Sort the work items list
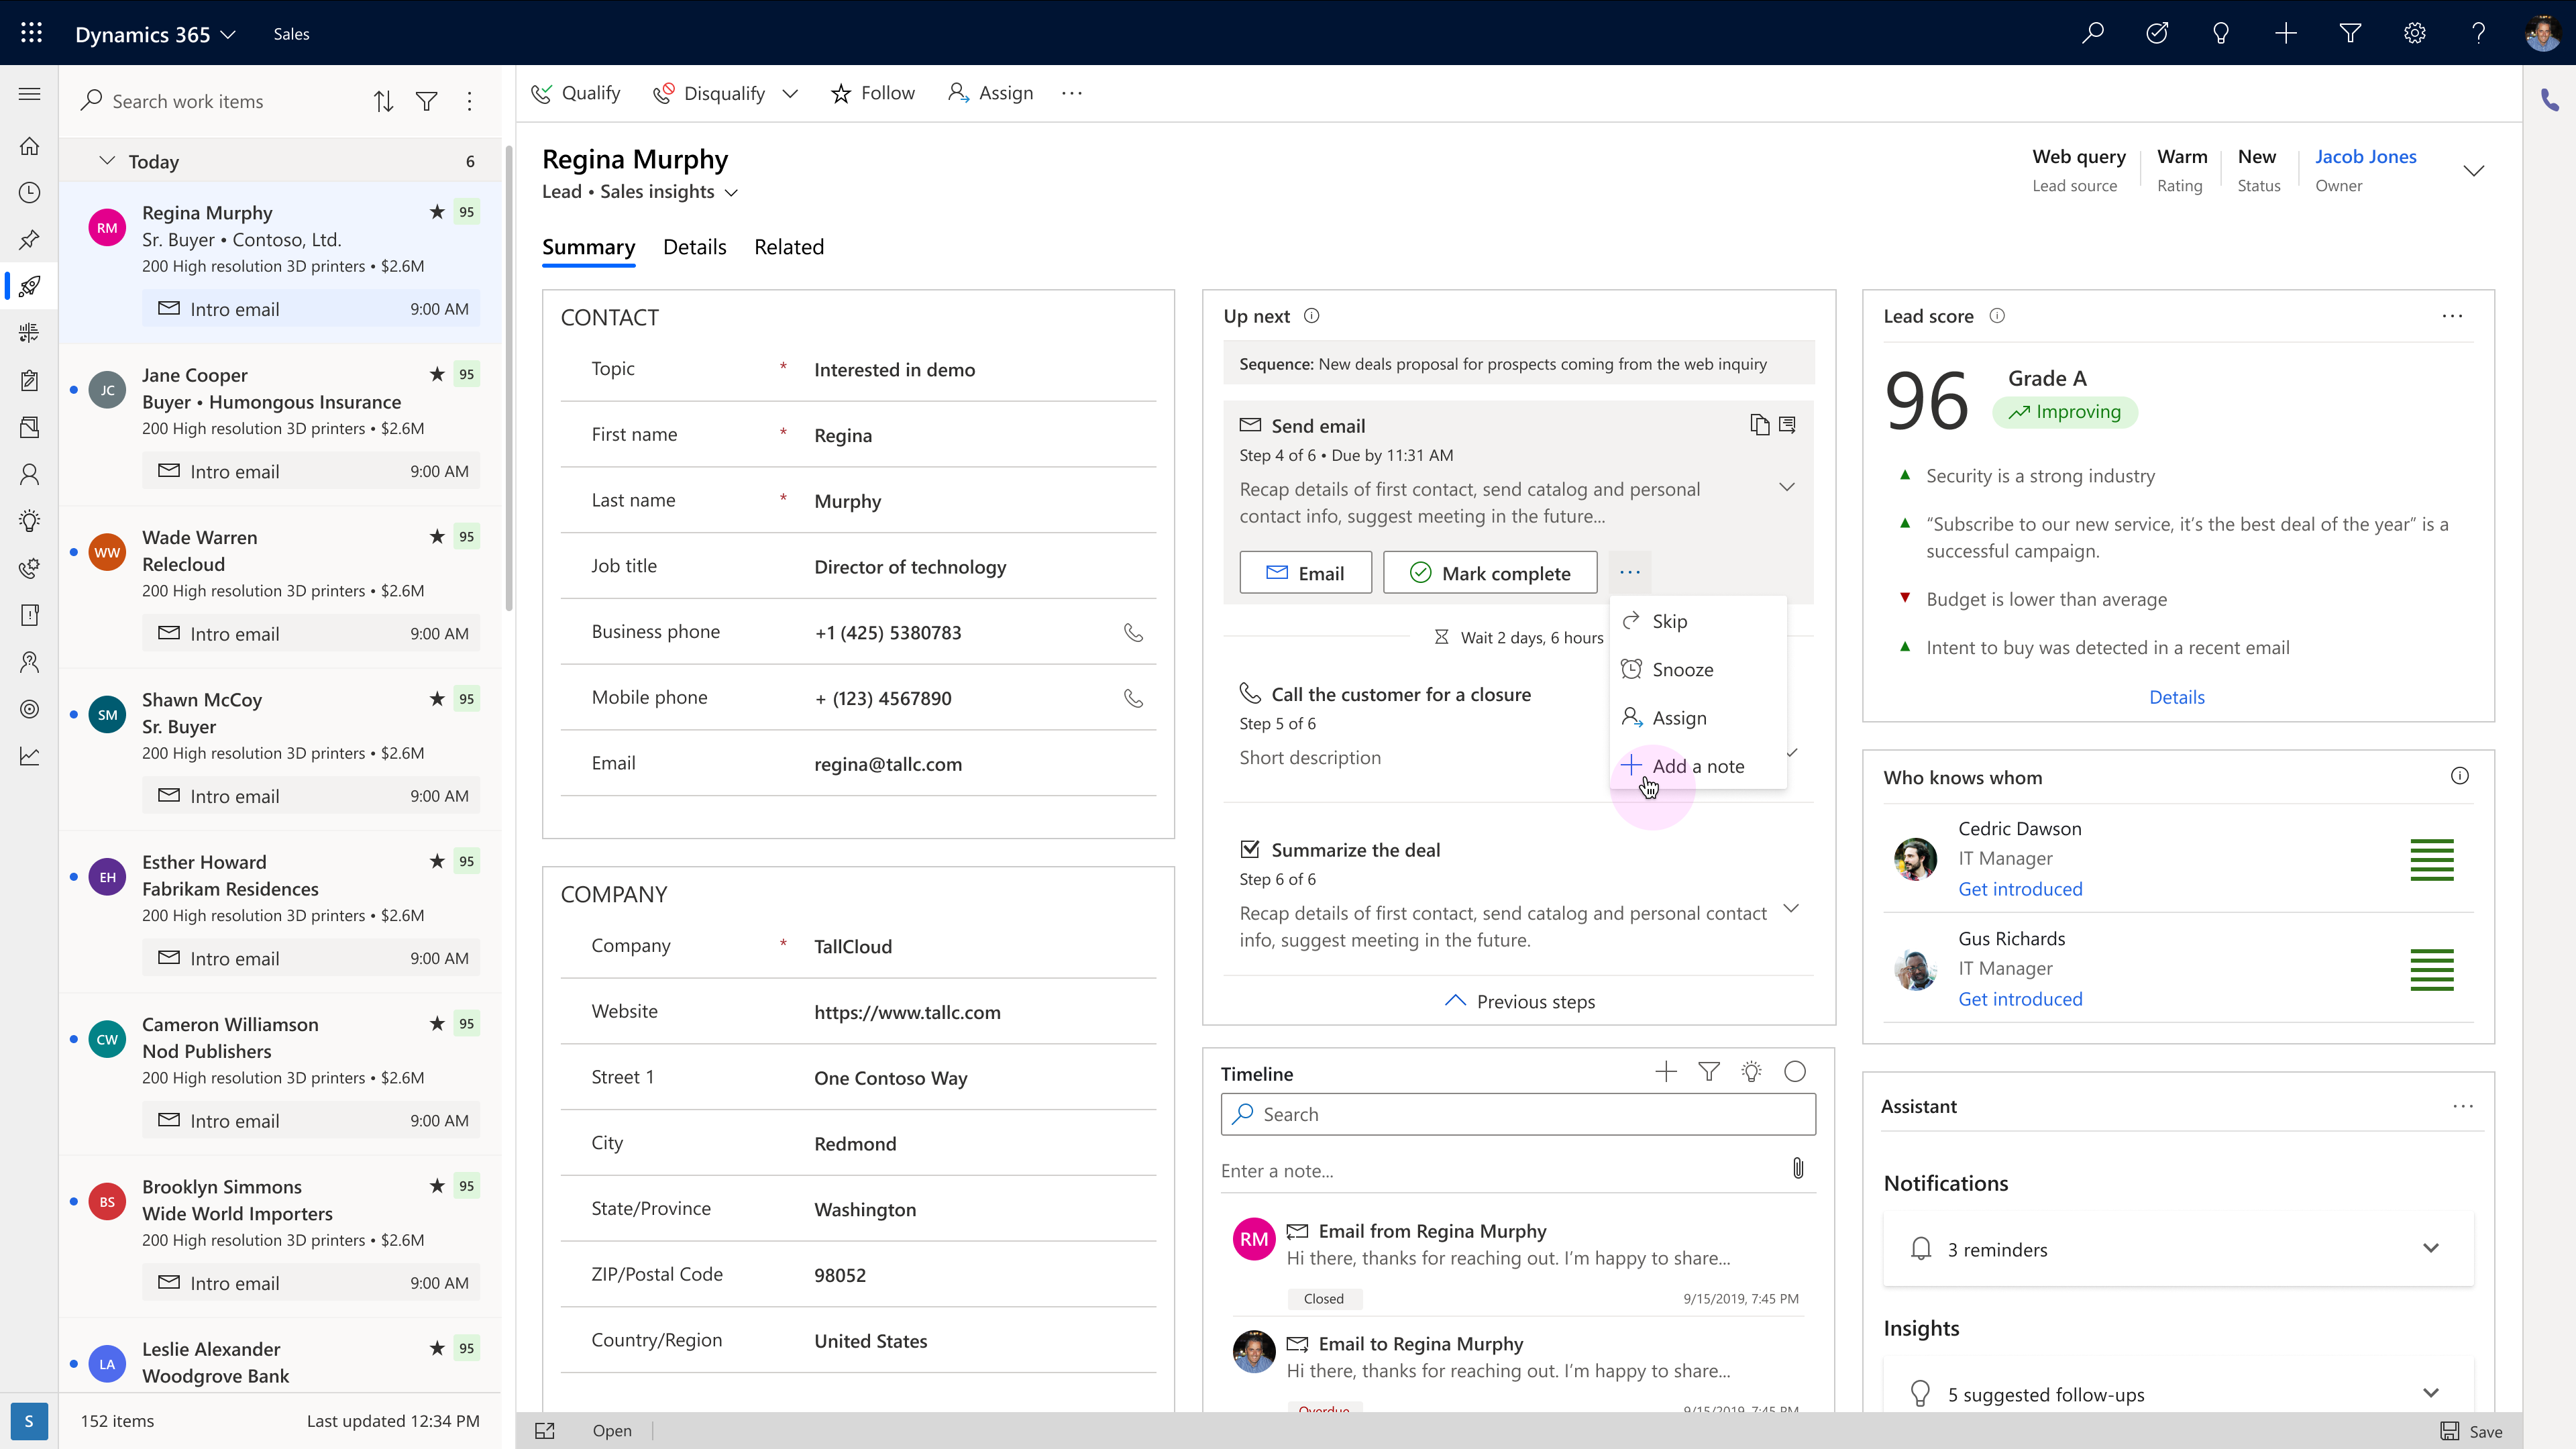 384,101
